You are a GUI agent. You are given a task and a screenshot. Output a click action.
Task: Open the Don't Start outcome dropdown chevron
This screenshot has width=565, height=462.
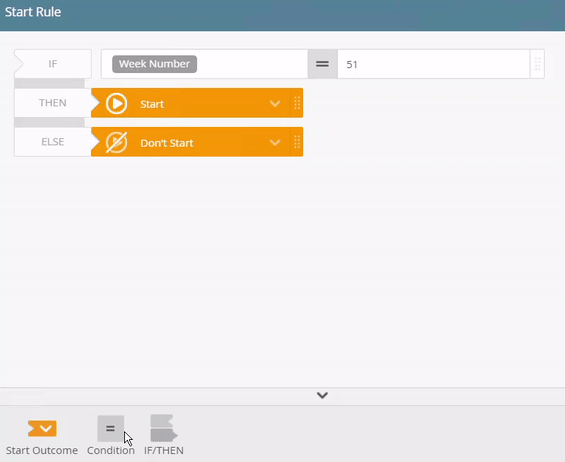click(x=275, y=143)
